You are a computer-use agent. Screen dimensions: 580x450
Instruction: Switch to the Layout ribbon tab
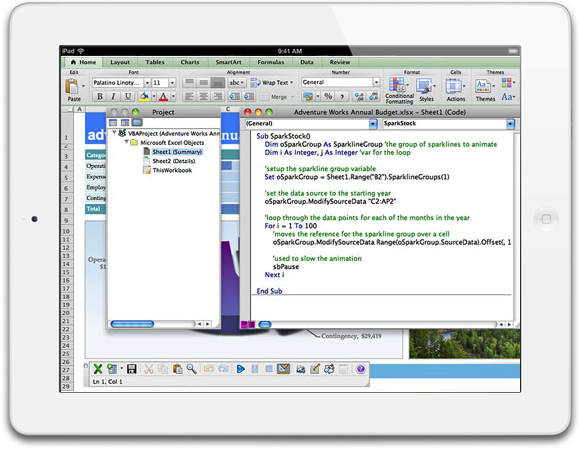pos(120,62)
